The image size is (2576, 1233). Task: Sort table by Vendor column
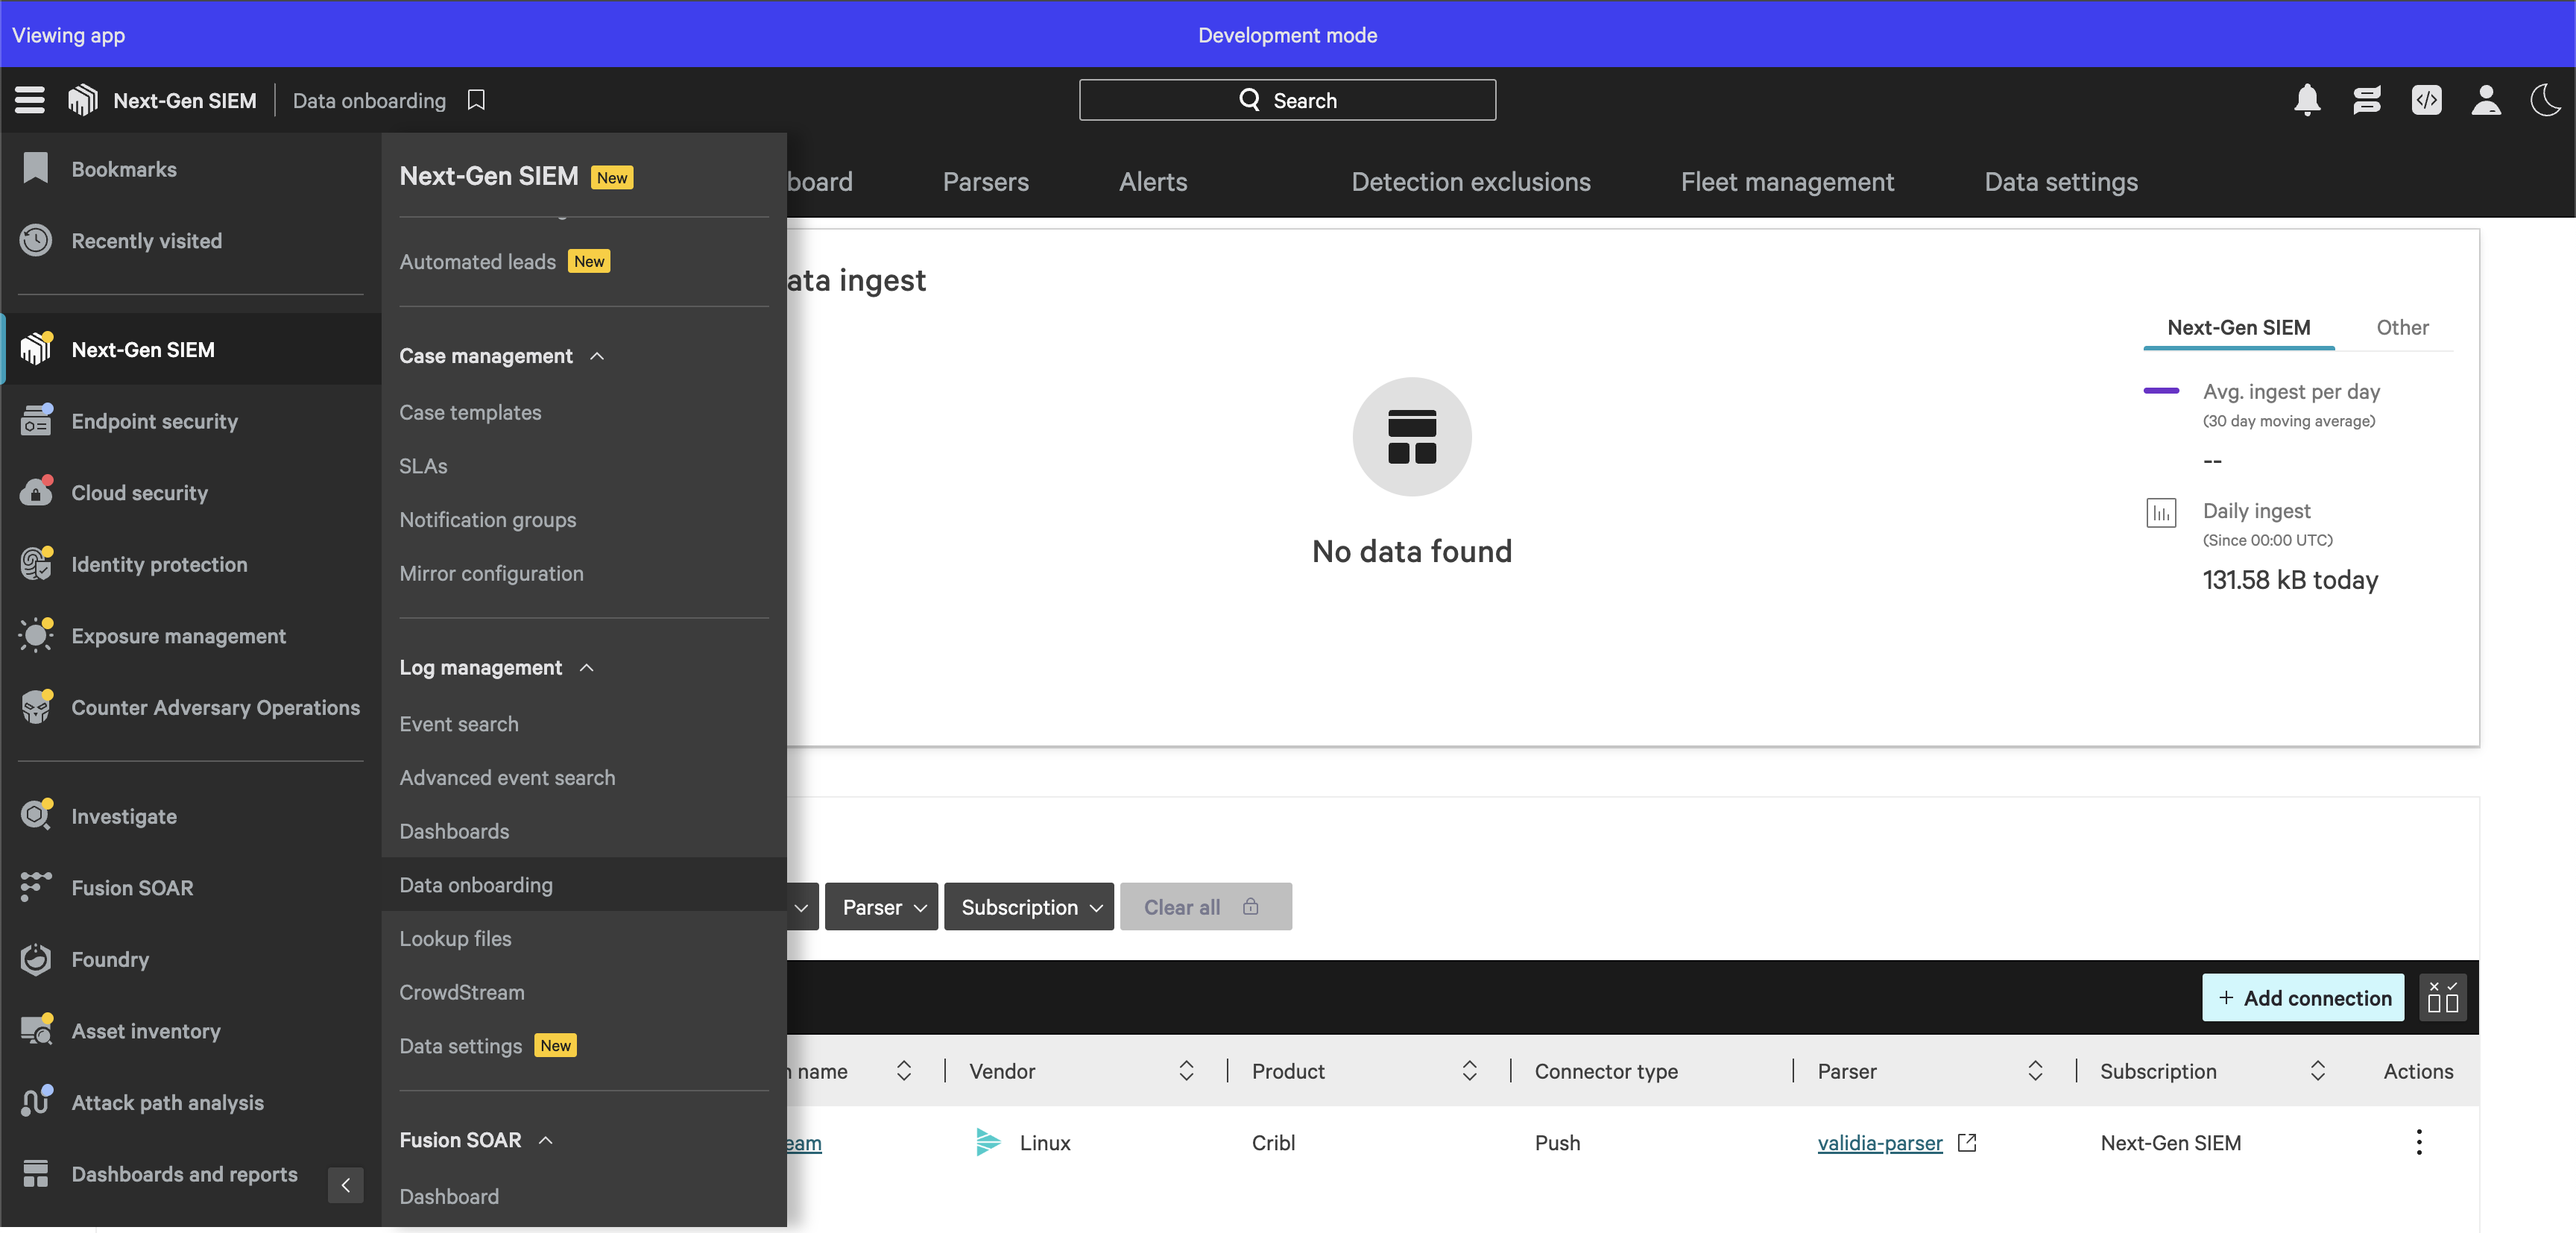pos(1186,1071)
